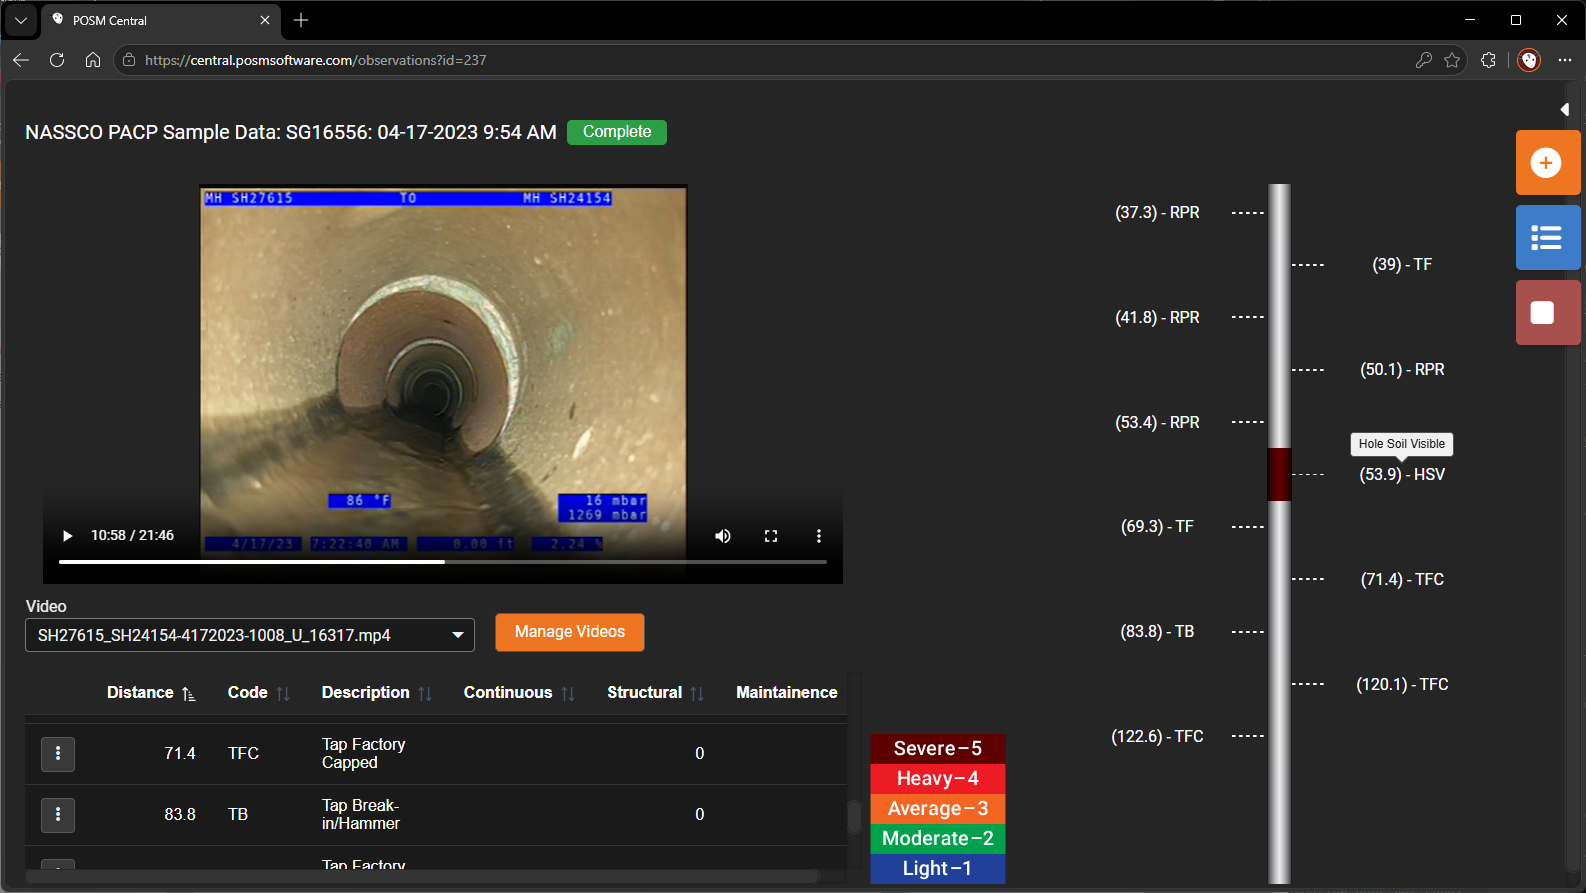Click the (37.3) - RPR observation

tap(1157, 213)
